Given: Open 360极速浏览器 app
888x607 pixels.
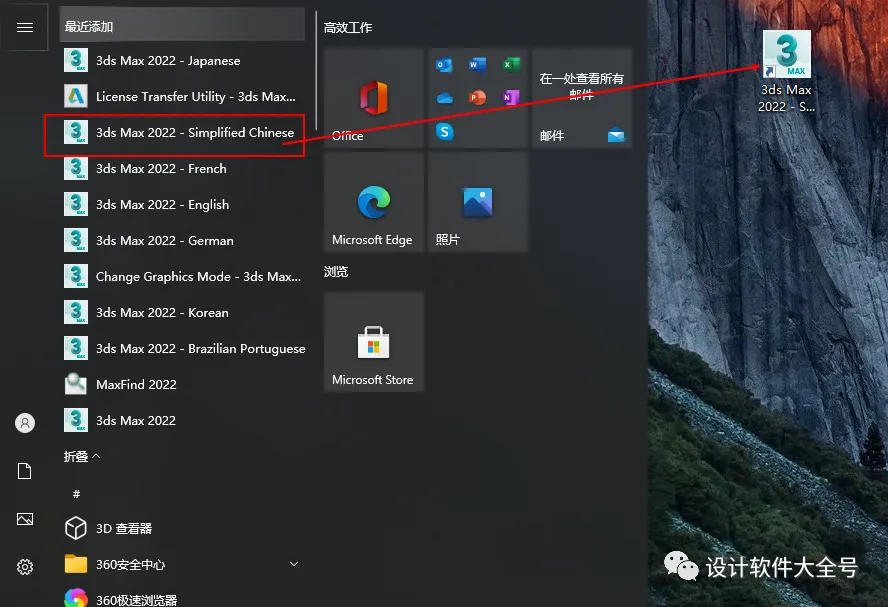Looking at the screenshot, I should (182, 599).
